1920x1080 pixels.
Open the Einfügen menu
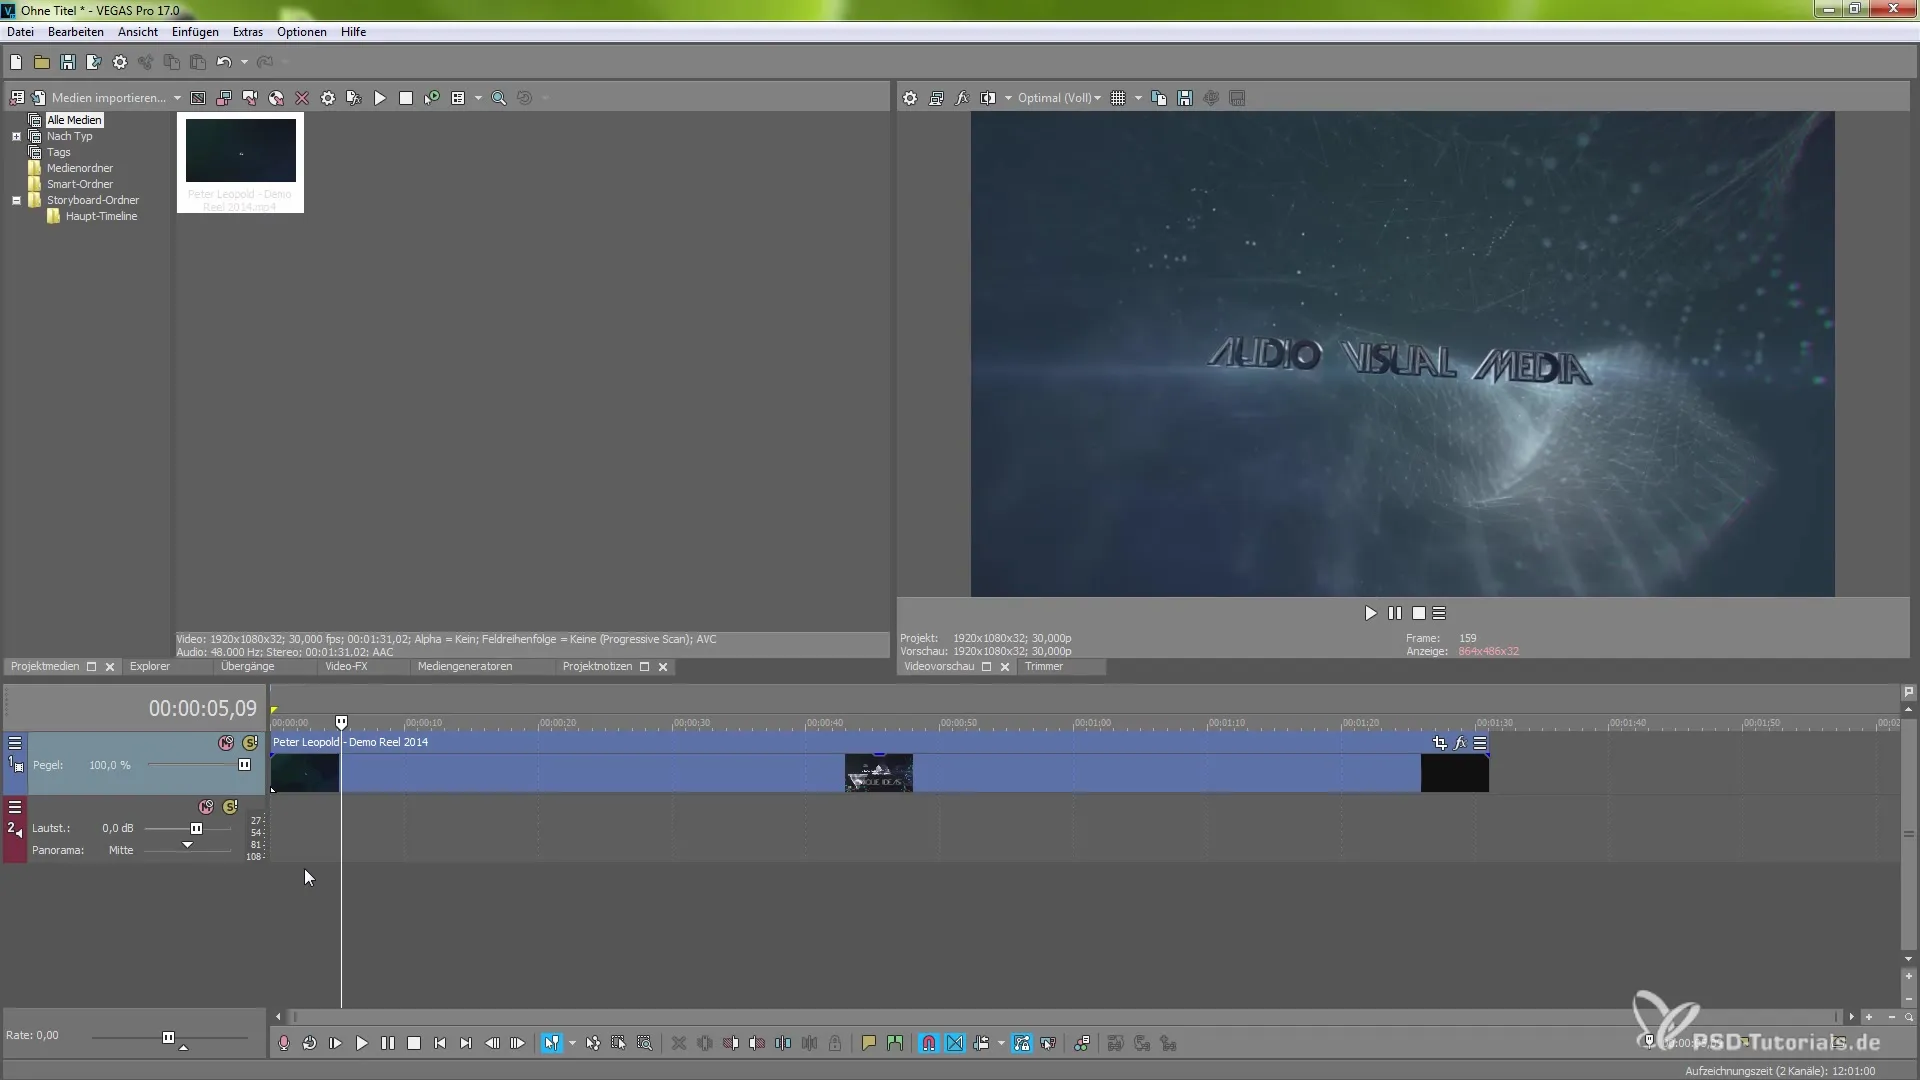tap(195, 32)
